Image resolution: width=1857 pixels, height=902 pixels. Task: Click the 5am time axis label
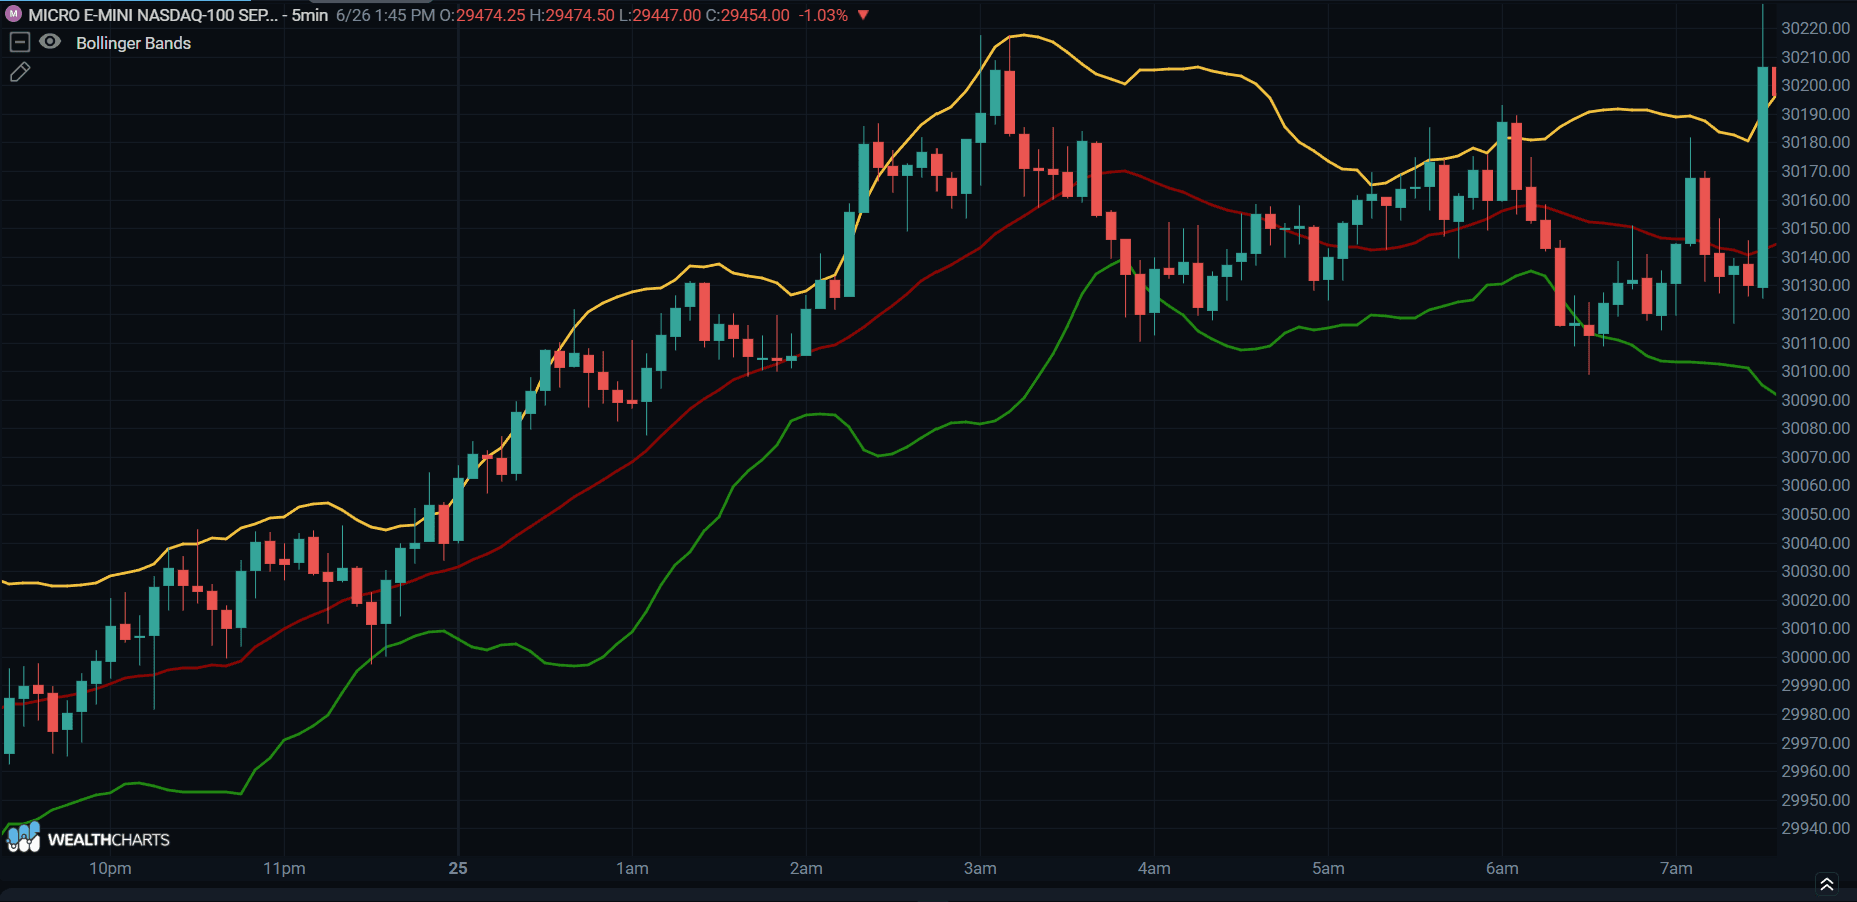tap(1328, 868)
